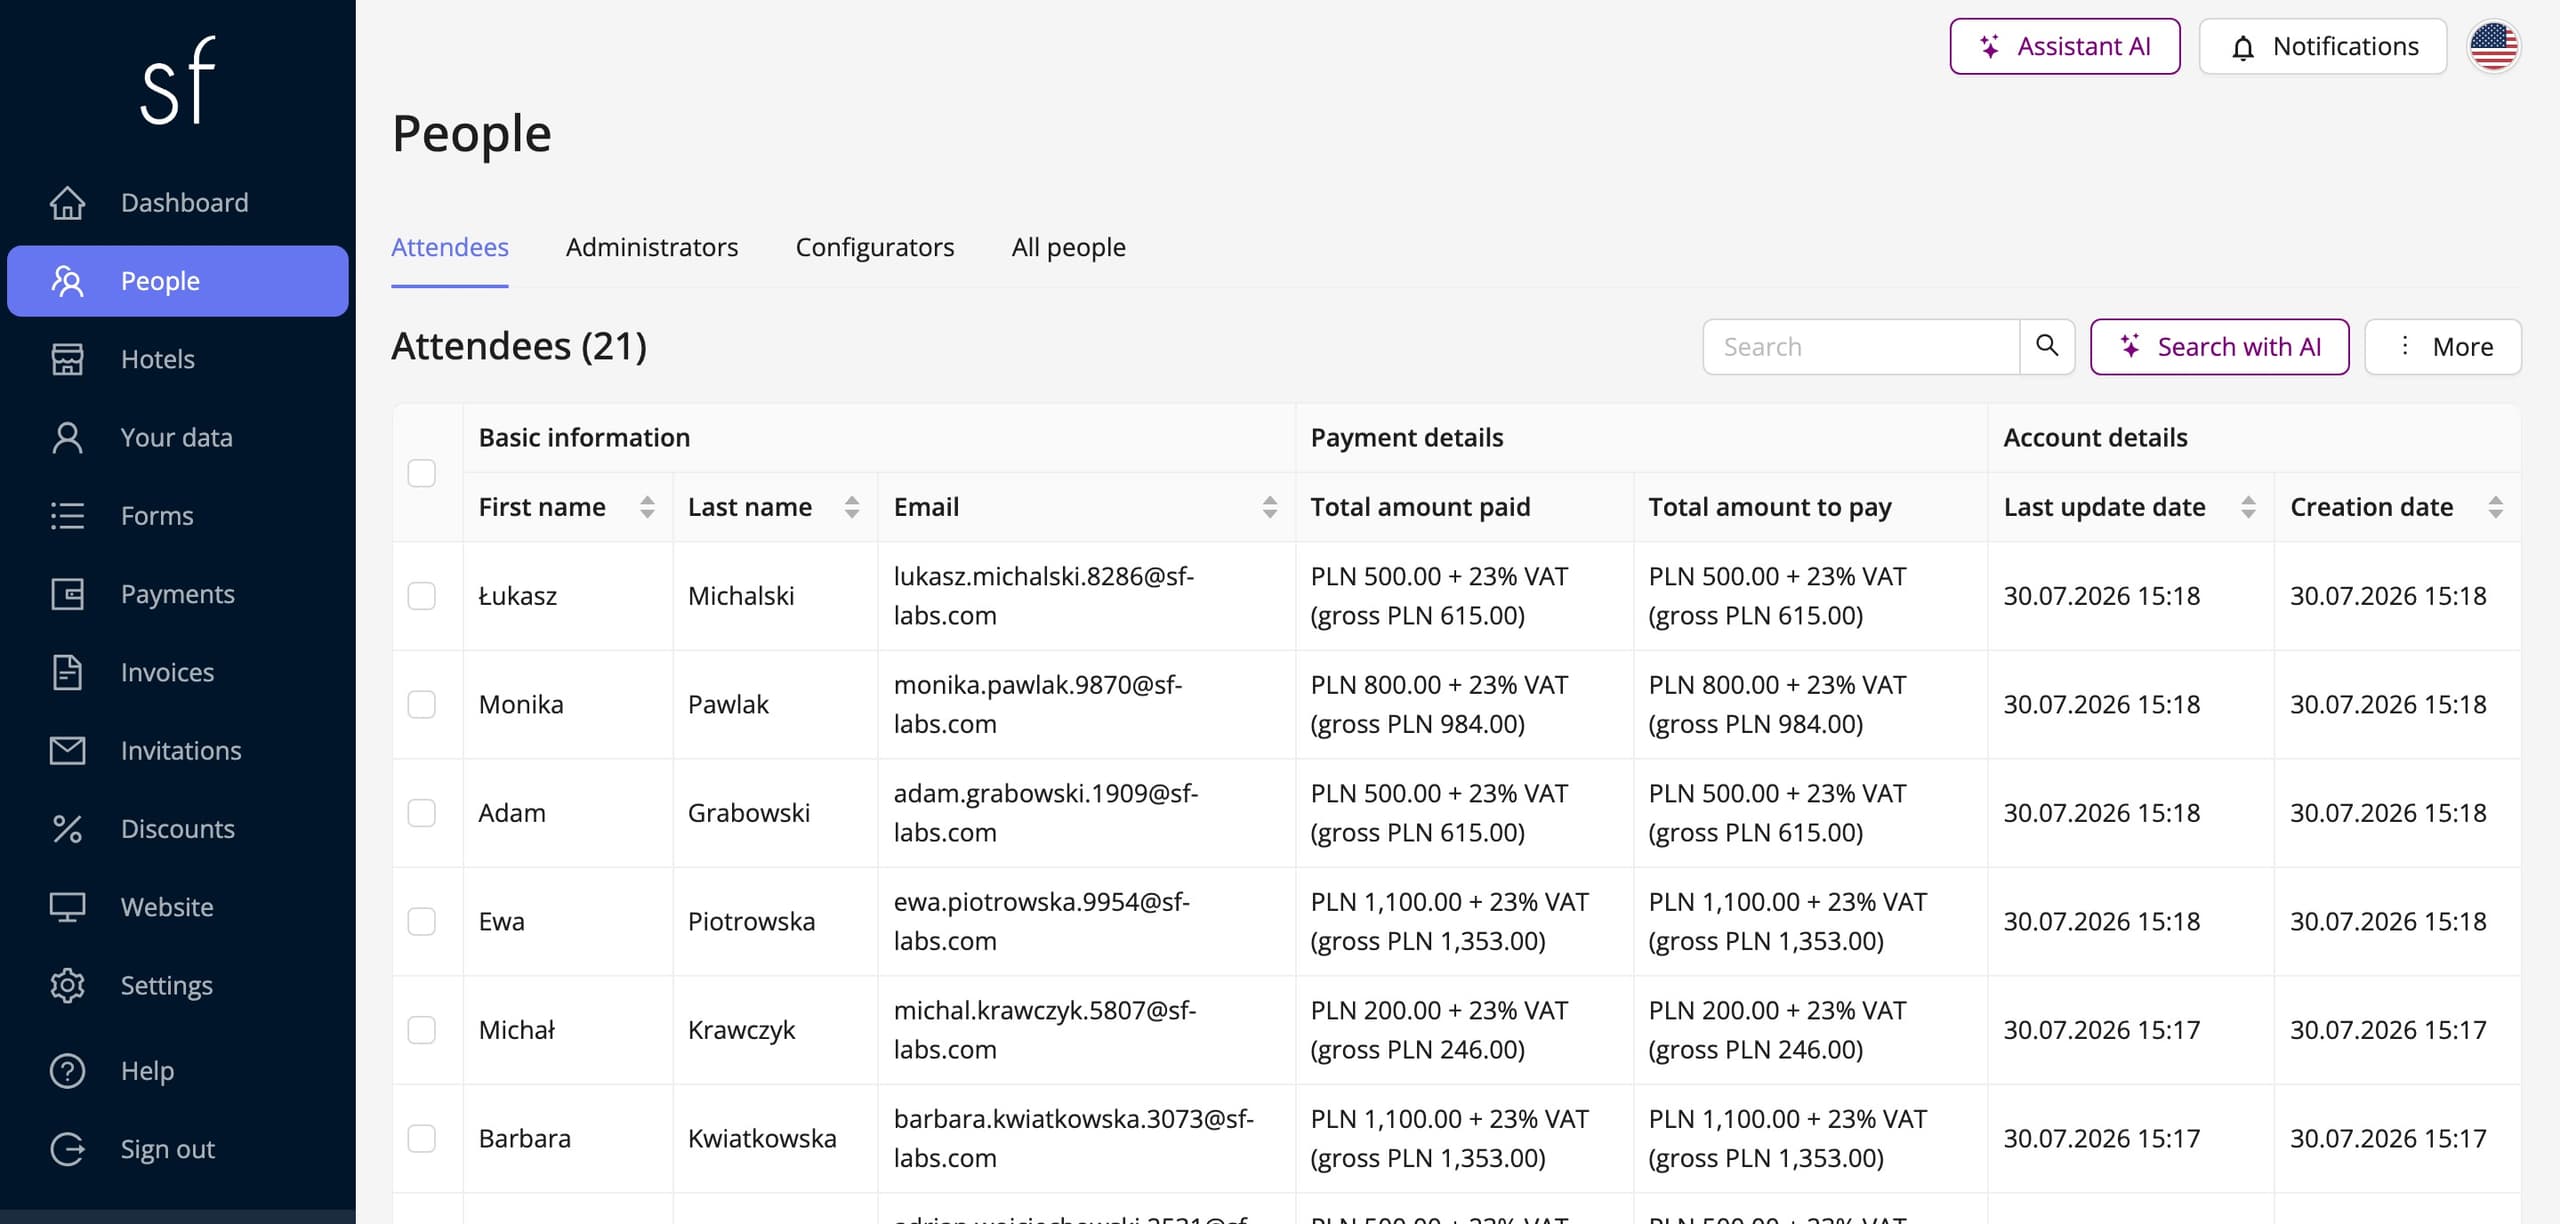The image size is (2560, 1224).
Task: Sort by First name column arrows
Action: 647,507
